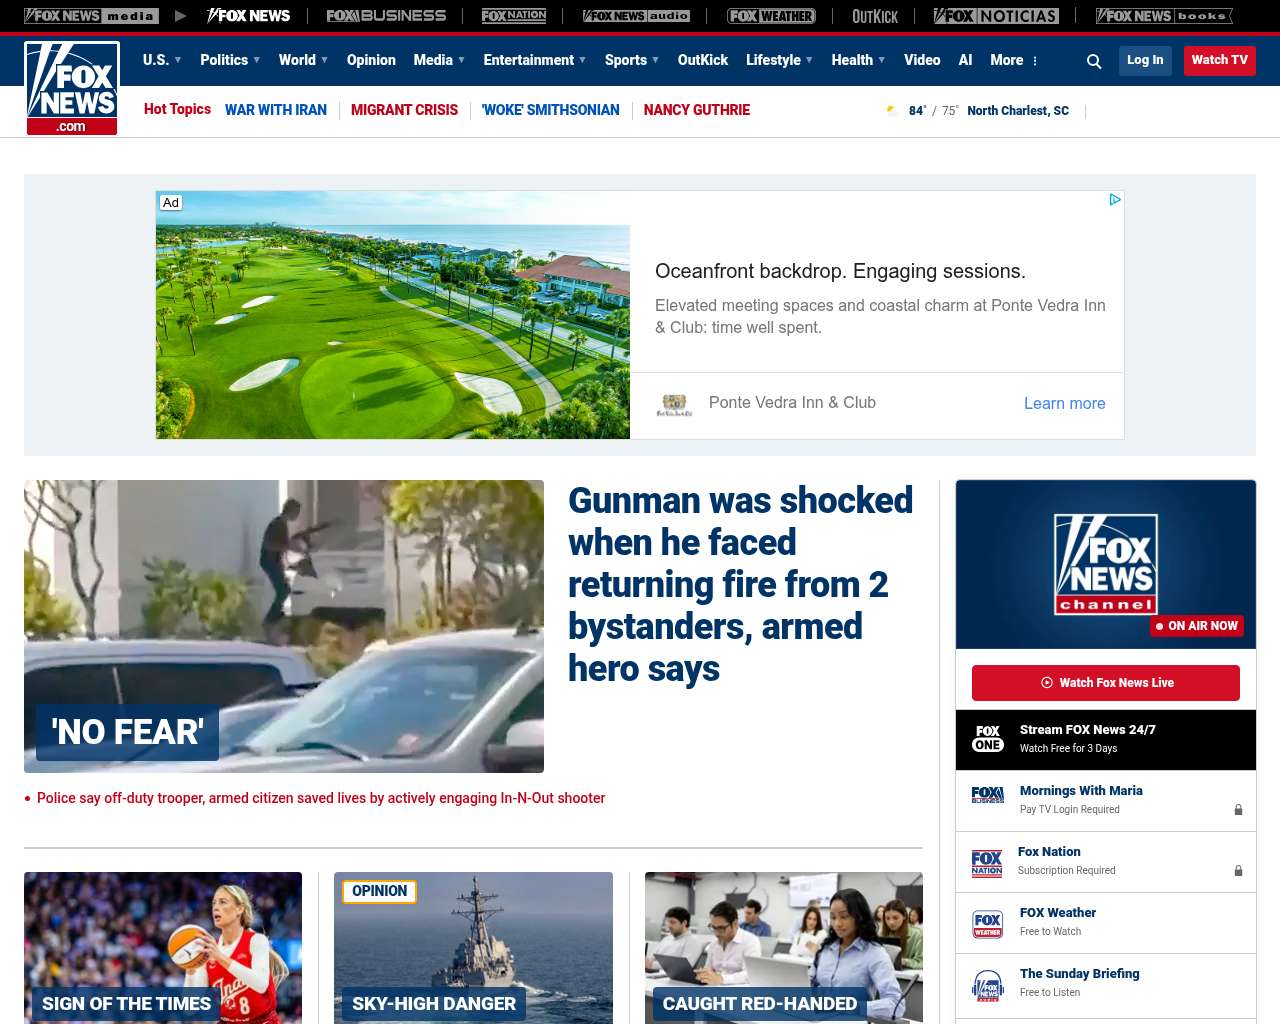
Task: Open WAR WITH IRAN hot topic
Action: (x=276, y=110)
